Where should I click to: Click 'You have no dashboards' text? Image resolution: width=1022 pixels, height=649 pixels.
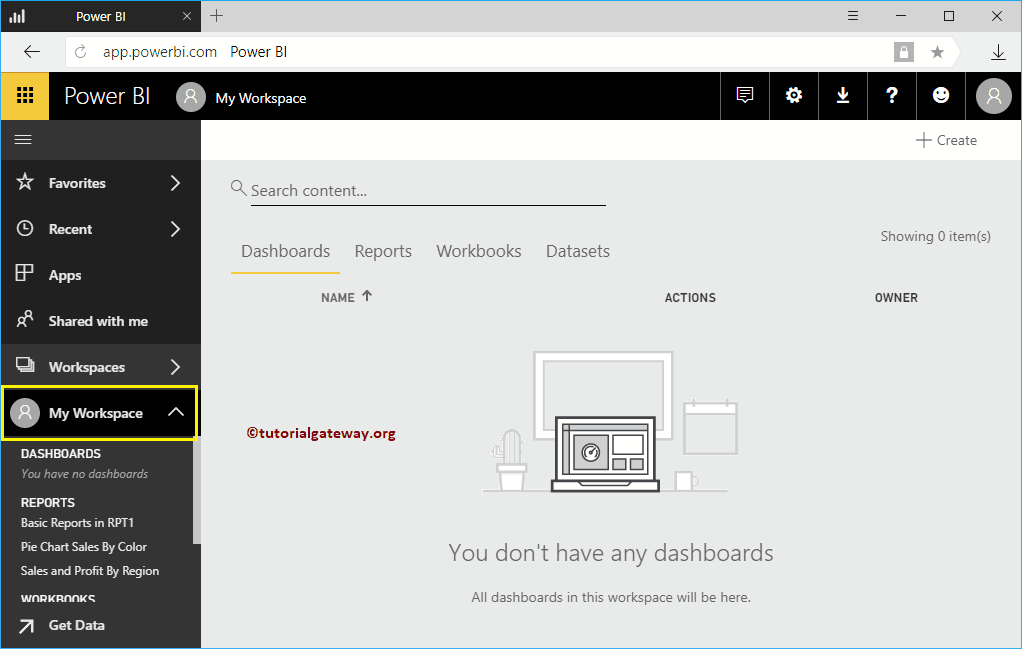coord(85,474)
